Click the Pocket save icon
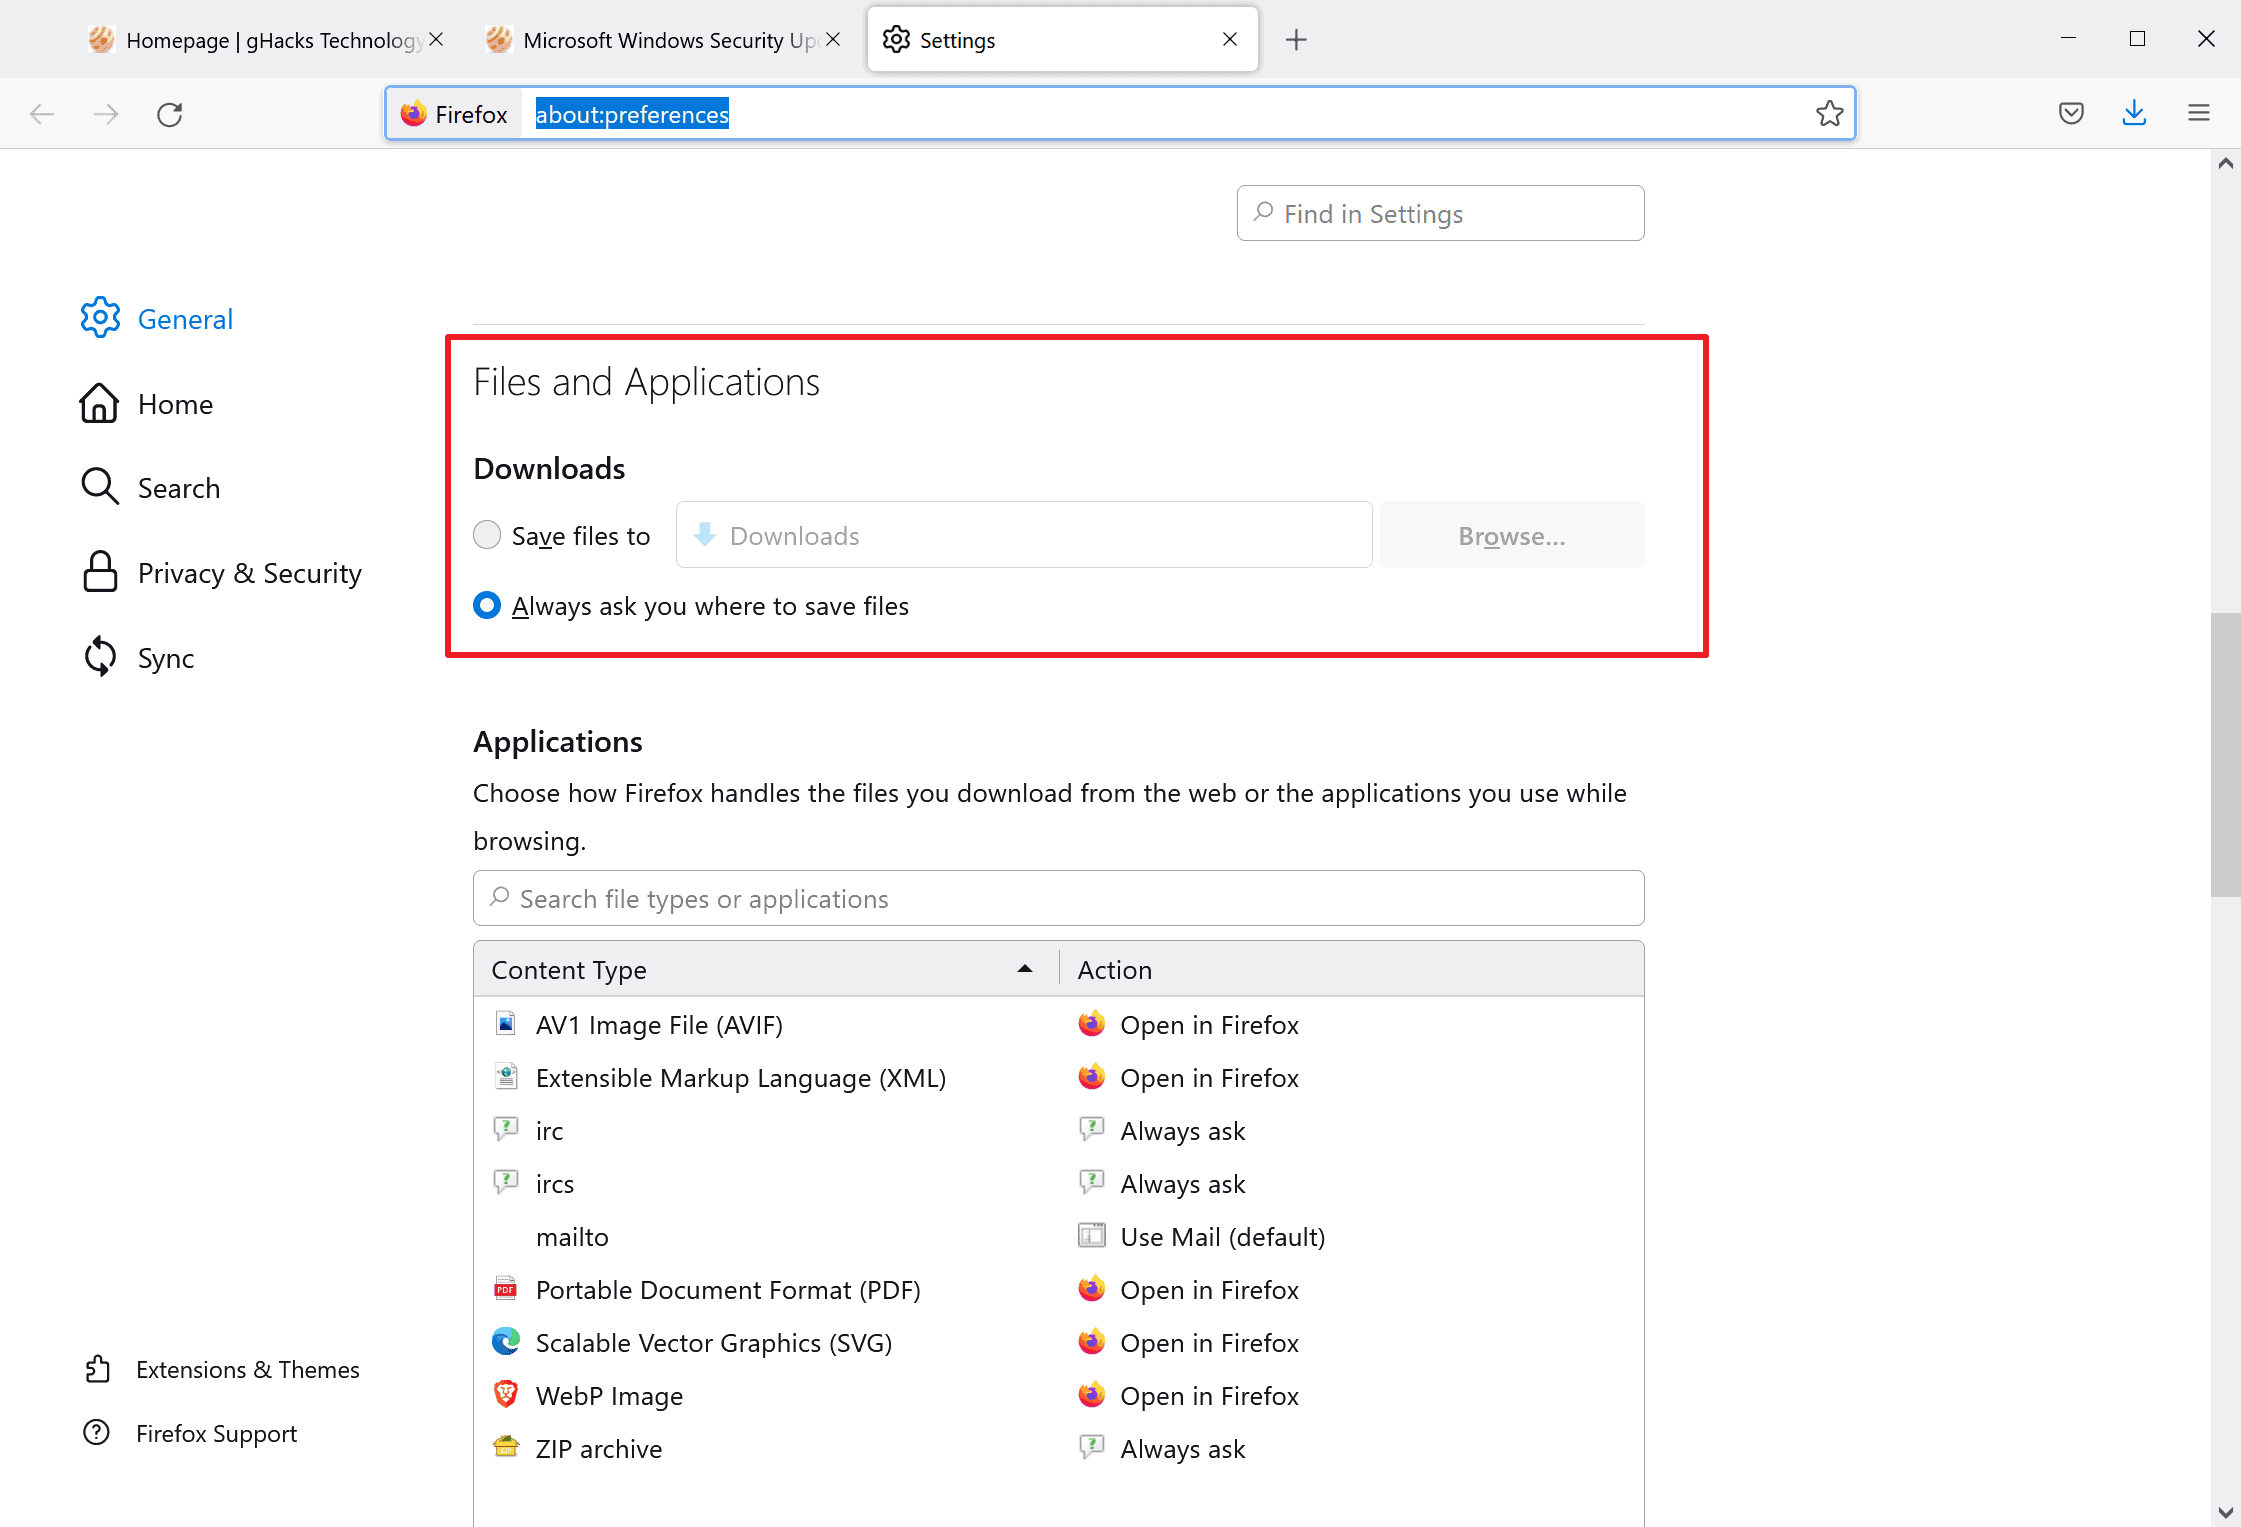The width and height of the screenshot is (2241, 1527). [2071, 114]
